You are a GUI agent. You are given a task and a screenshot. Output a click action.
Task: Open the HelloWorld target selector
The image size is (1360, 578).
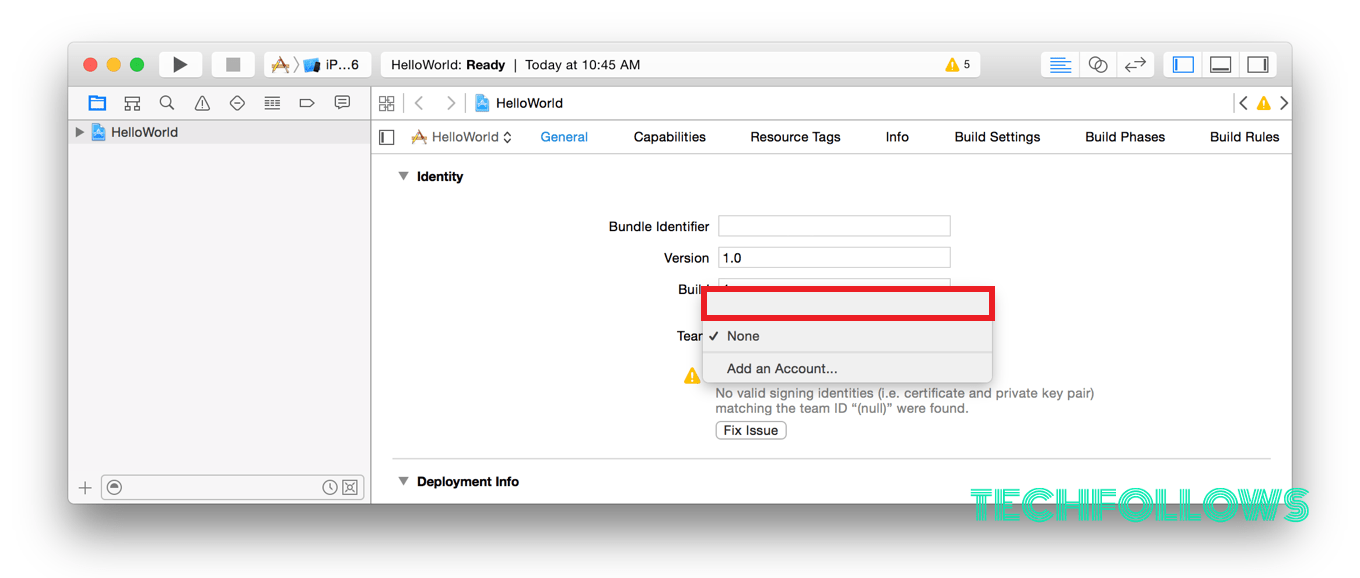pos(462,137)
